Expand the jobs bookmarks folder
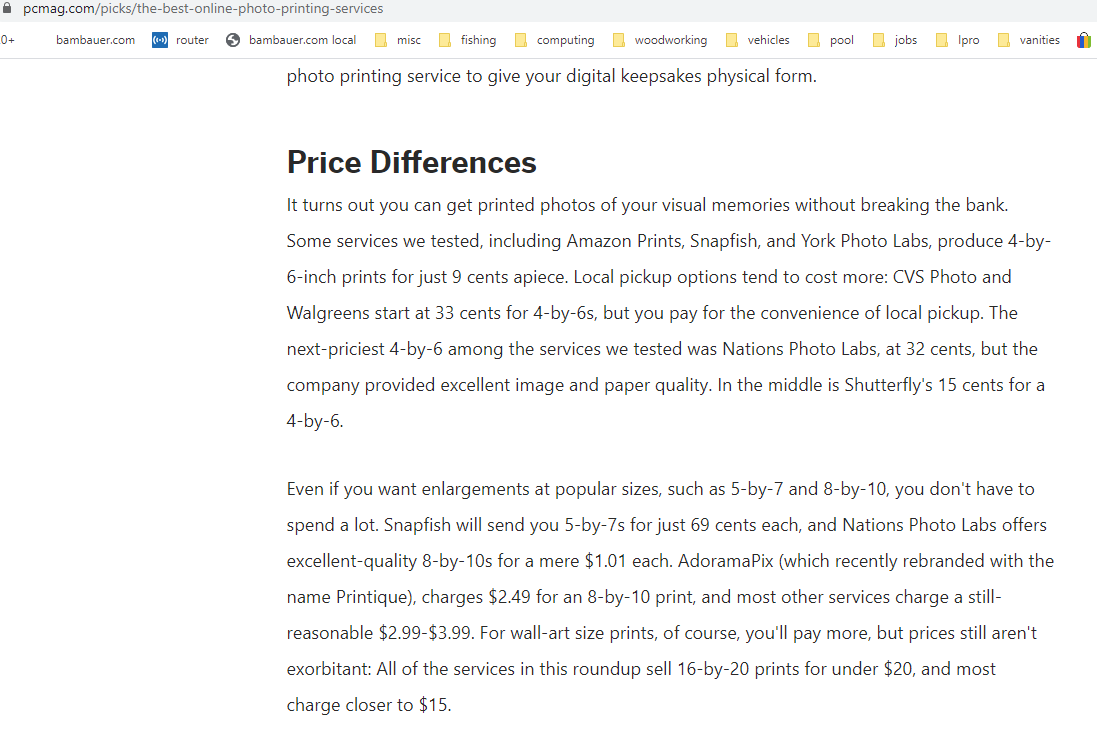The width and height of the screenshot is (1097, 731). tap(895, 40)
